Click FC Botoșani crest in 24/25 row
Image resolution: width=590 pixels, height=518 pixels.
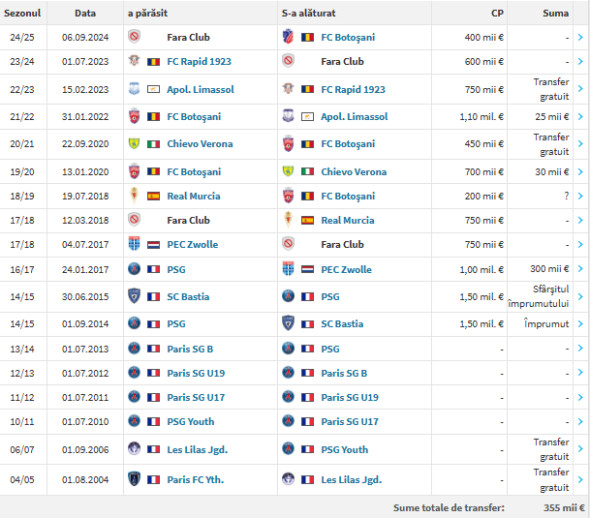coord(288,37)
